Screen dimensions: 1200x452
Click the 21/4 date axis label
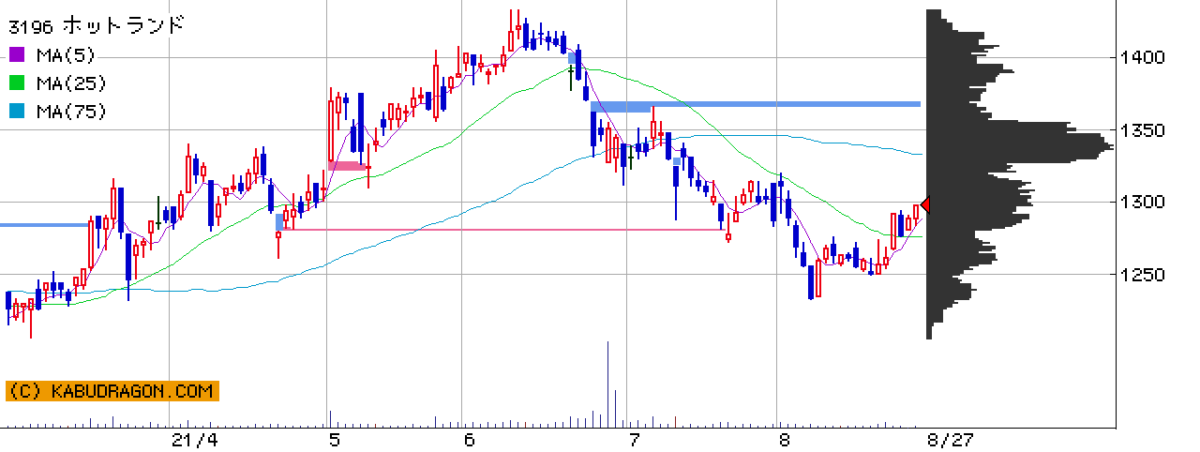[194, 439]
